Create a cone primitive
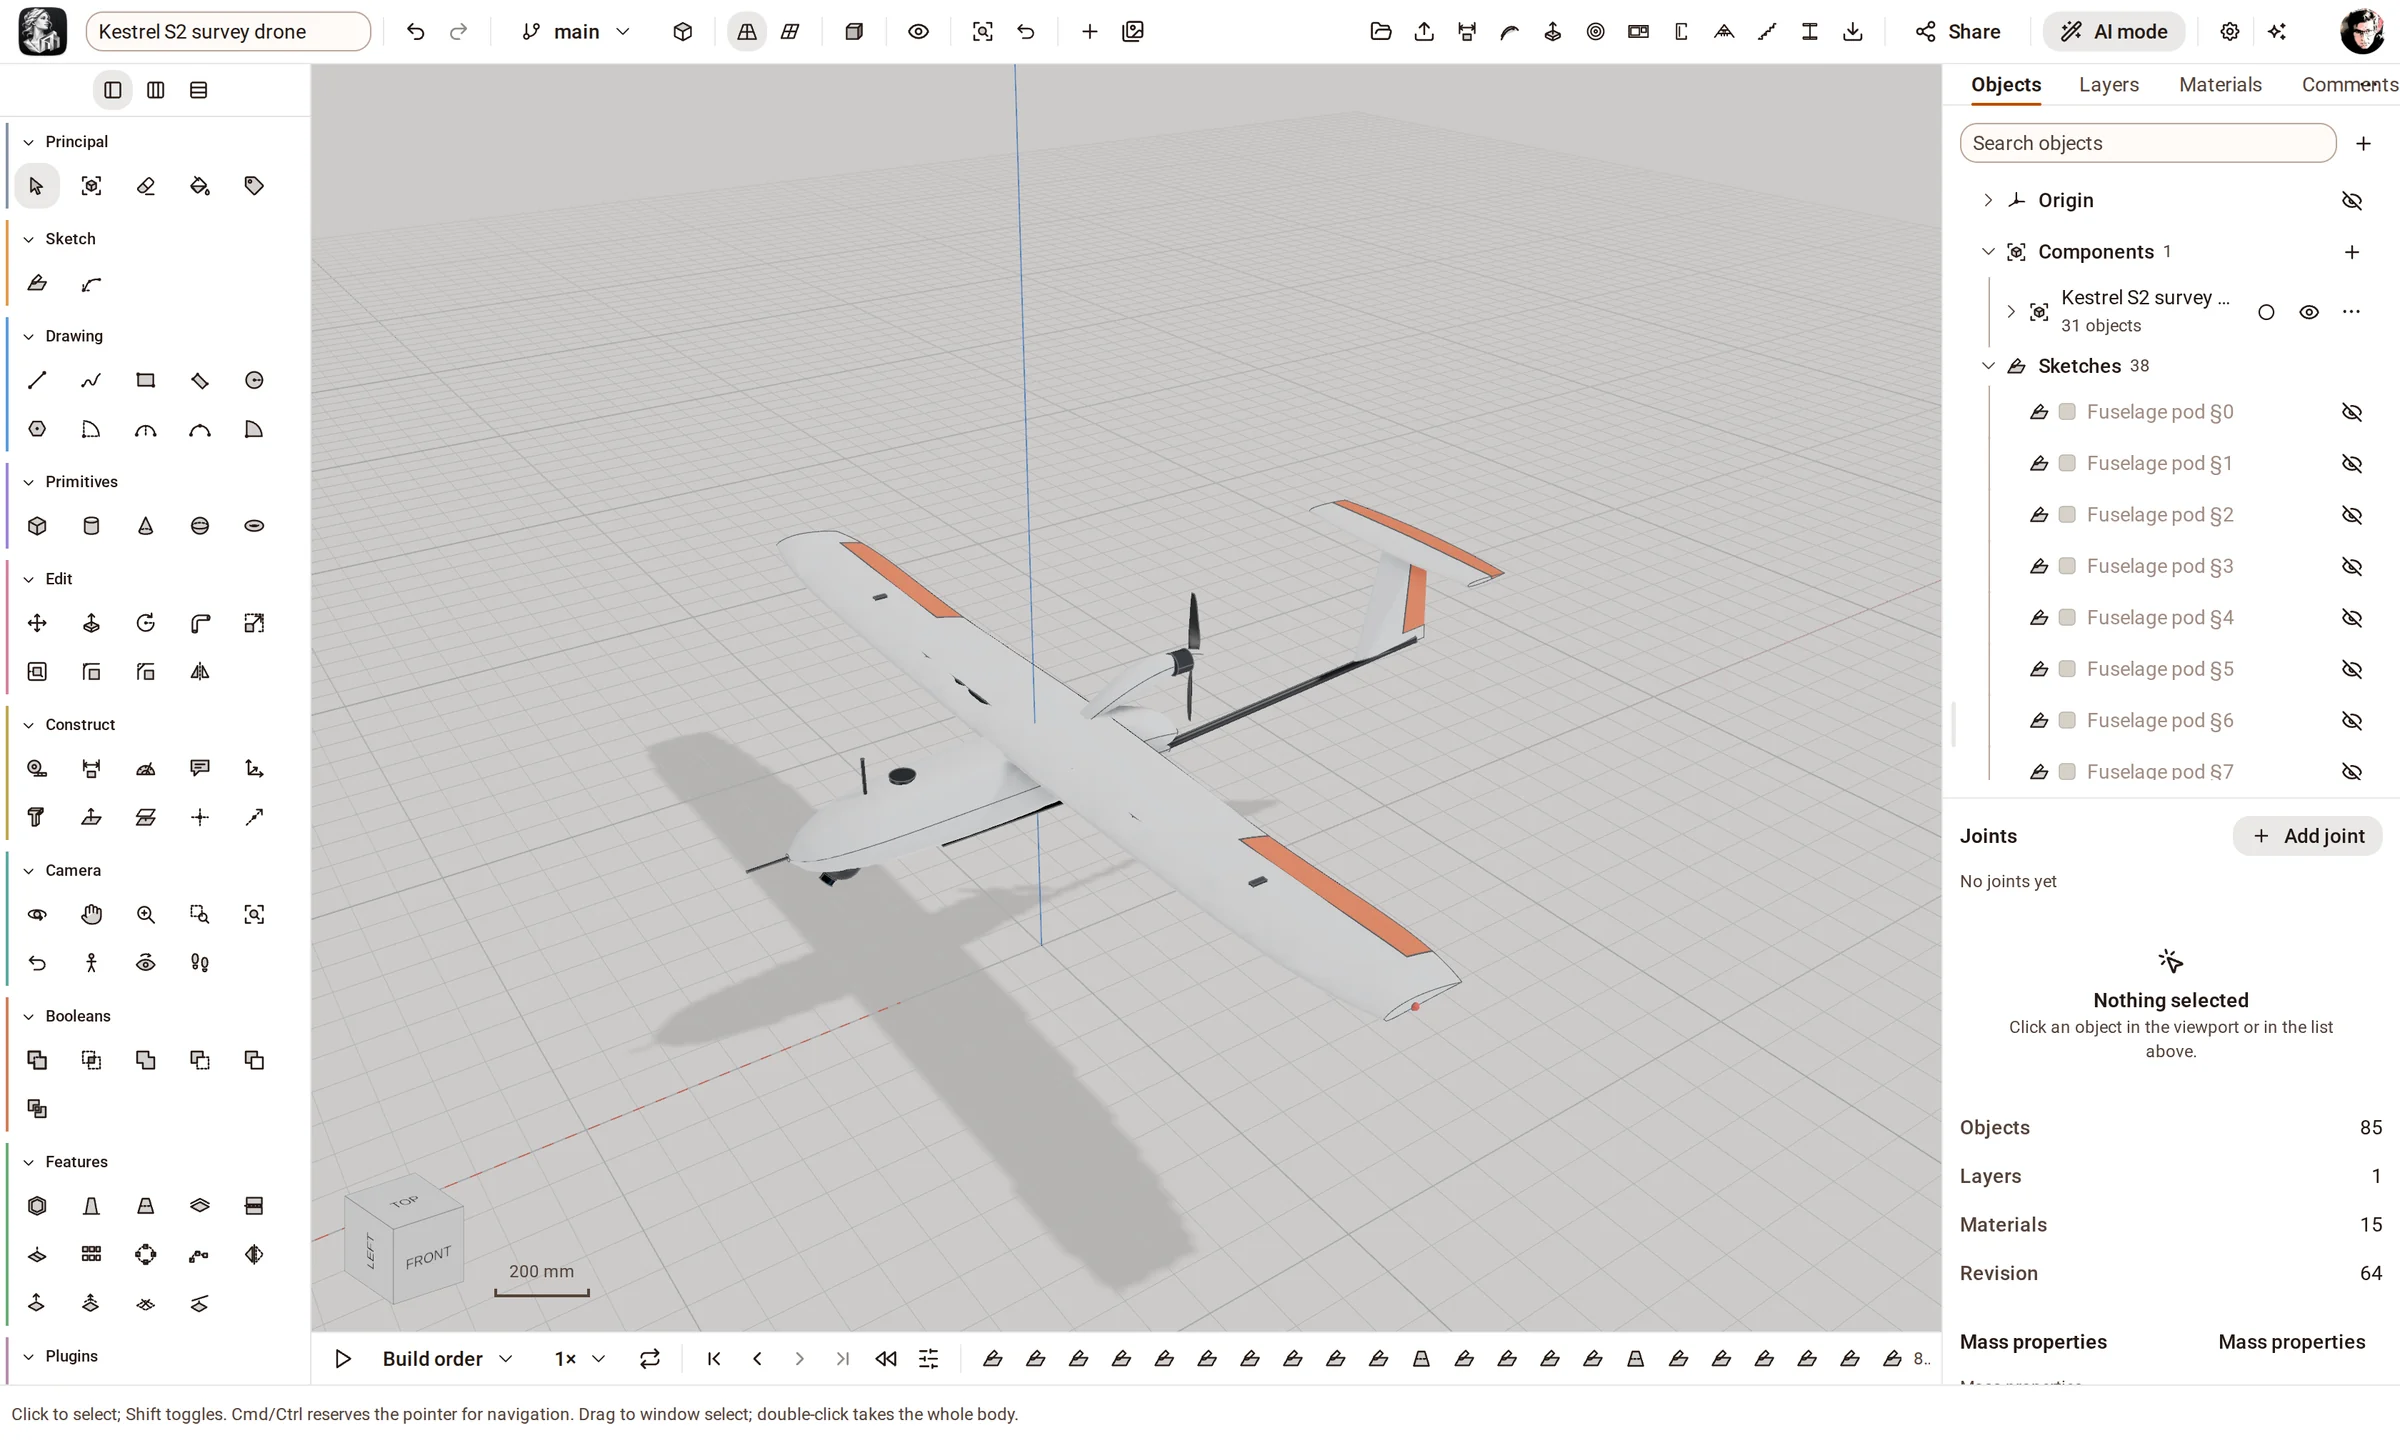Screen dimensions: 2400x1443 (146, 526)
